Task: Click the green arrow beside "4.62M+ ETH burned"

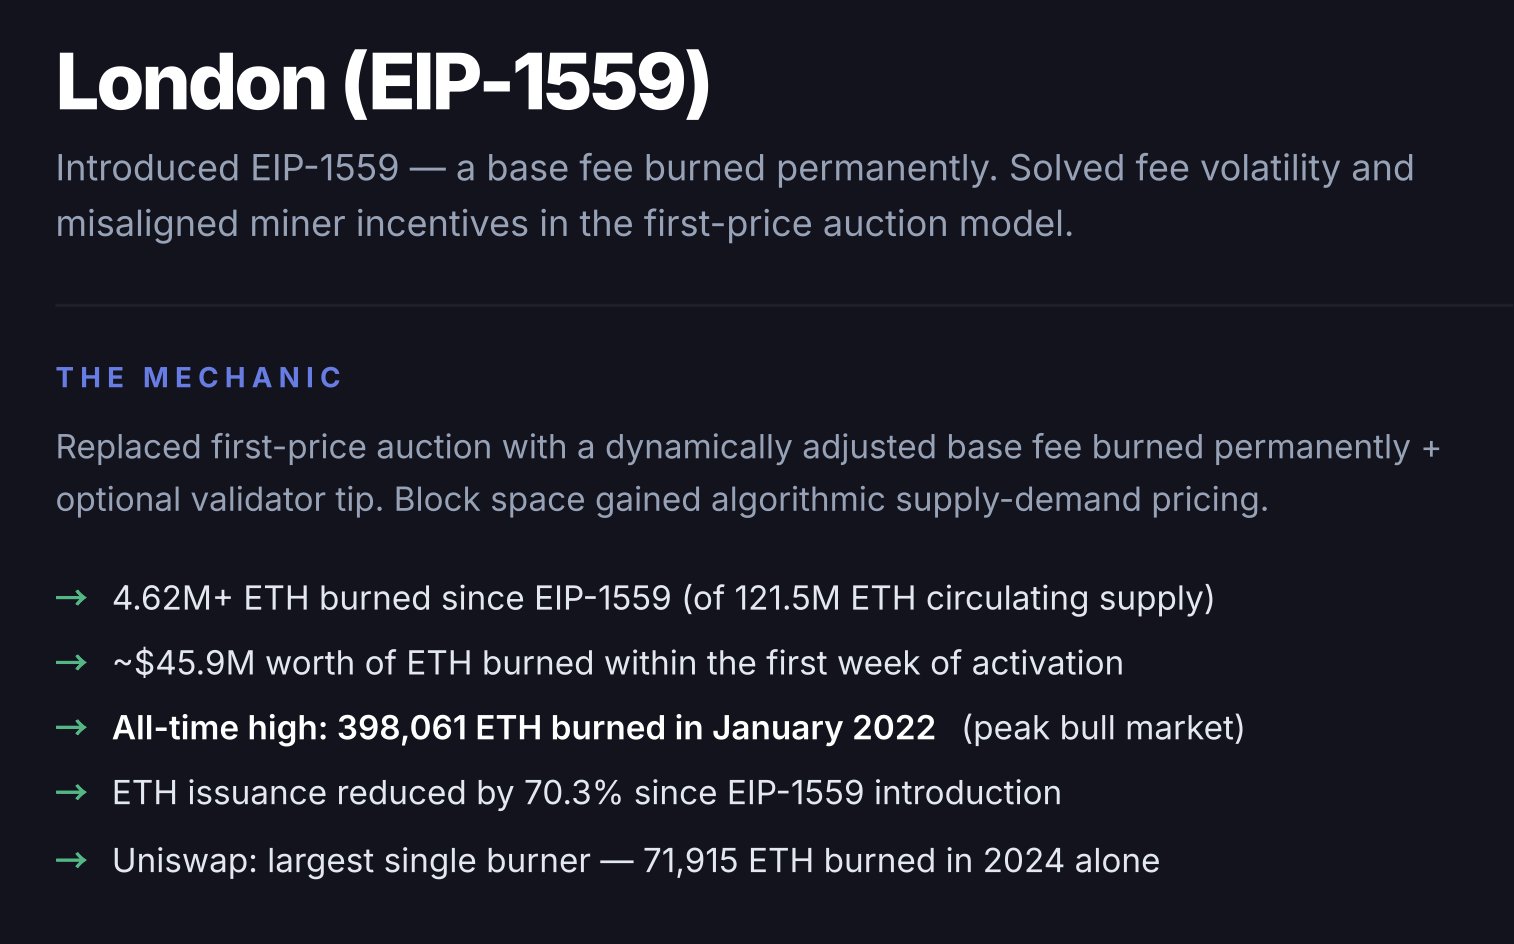Action: click(x=71, y=598)
